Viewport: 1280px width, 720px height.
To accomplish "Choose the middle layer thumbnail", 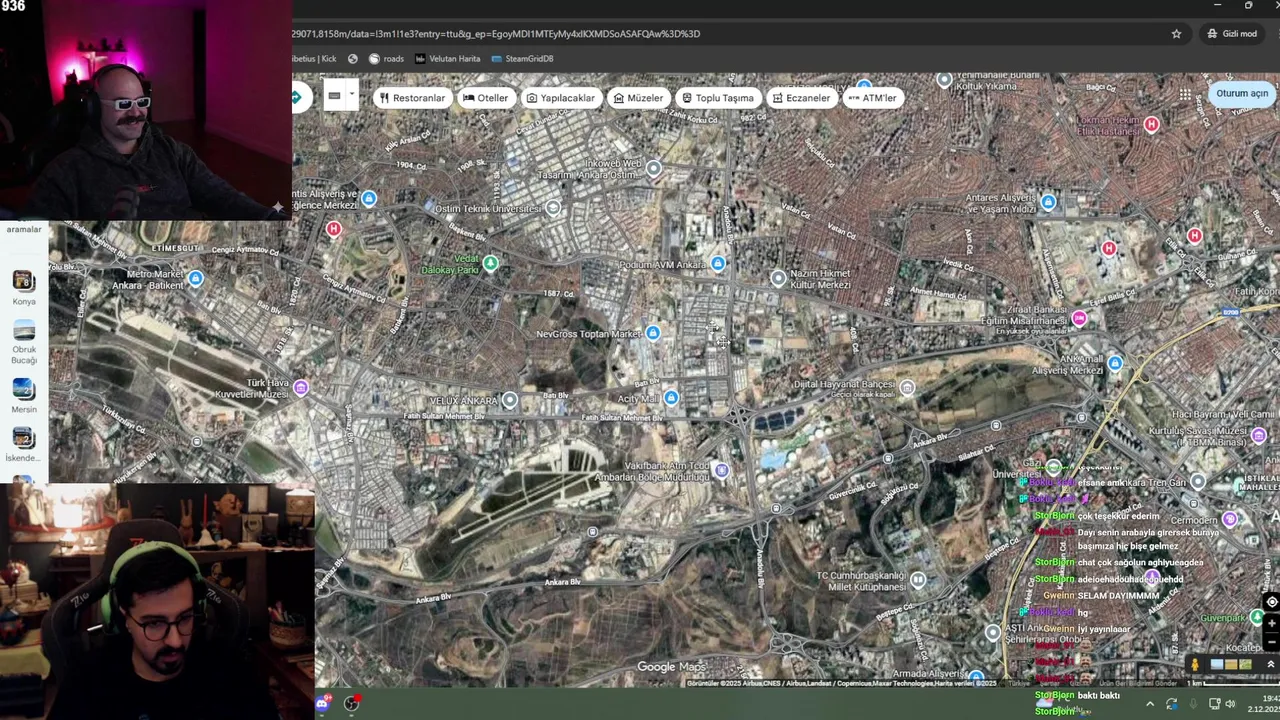I will [1232, 664].
